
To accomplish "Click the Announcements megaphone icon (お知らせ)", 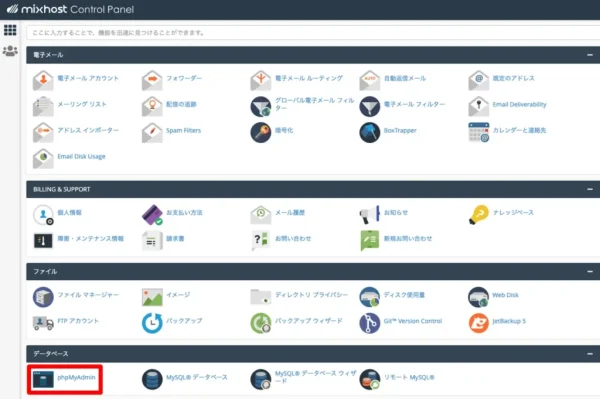I will tap(370, 215).
